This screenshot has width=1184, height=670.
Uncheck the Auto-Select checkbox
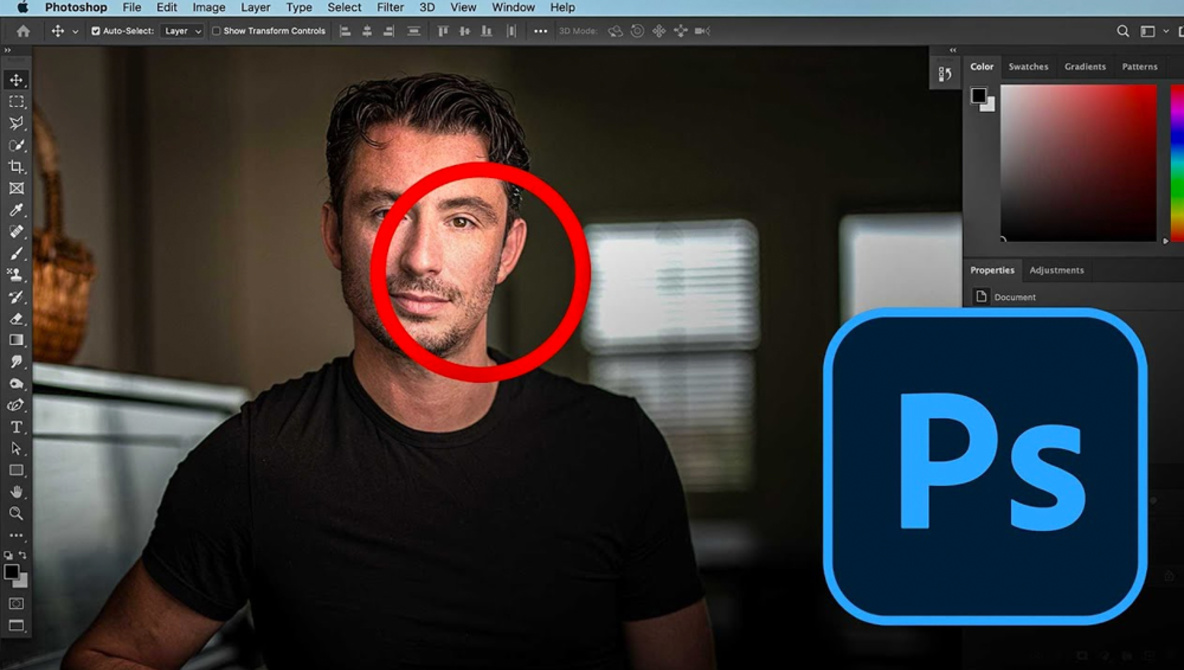[x=96, y=31]
